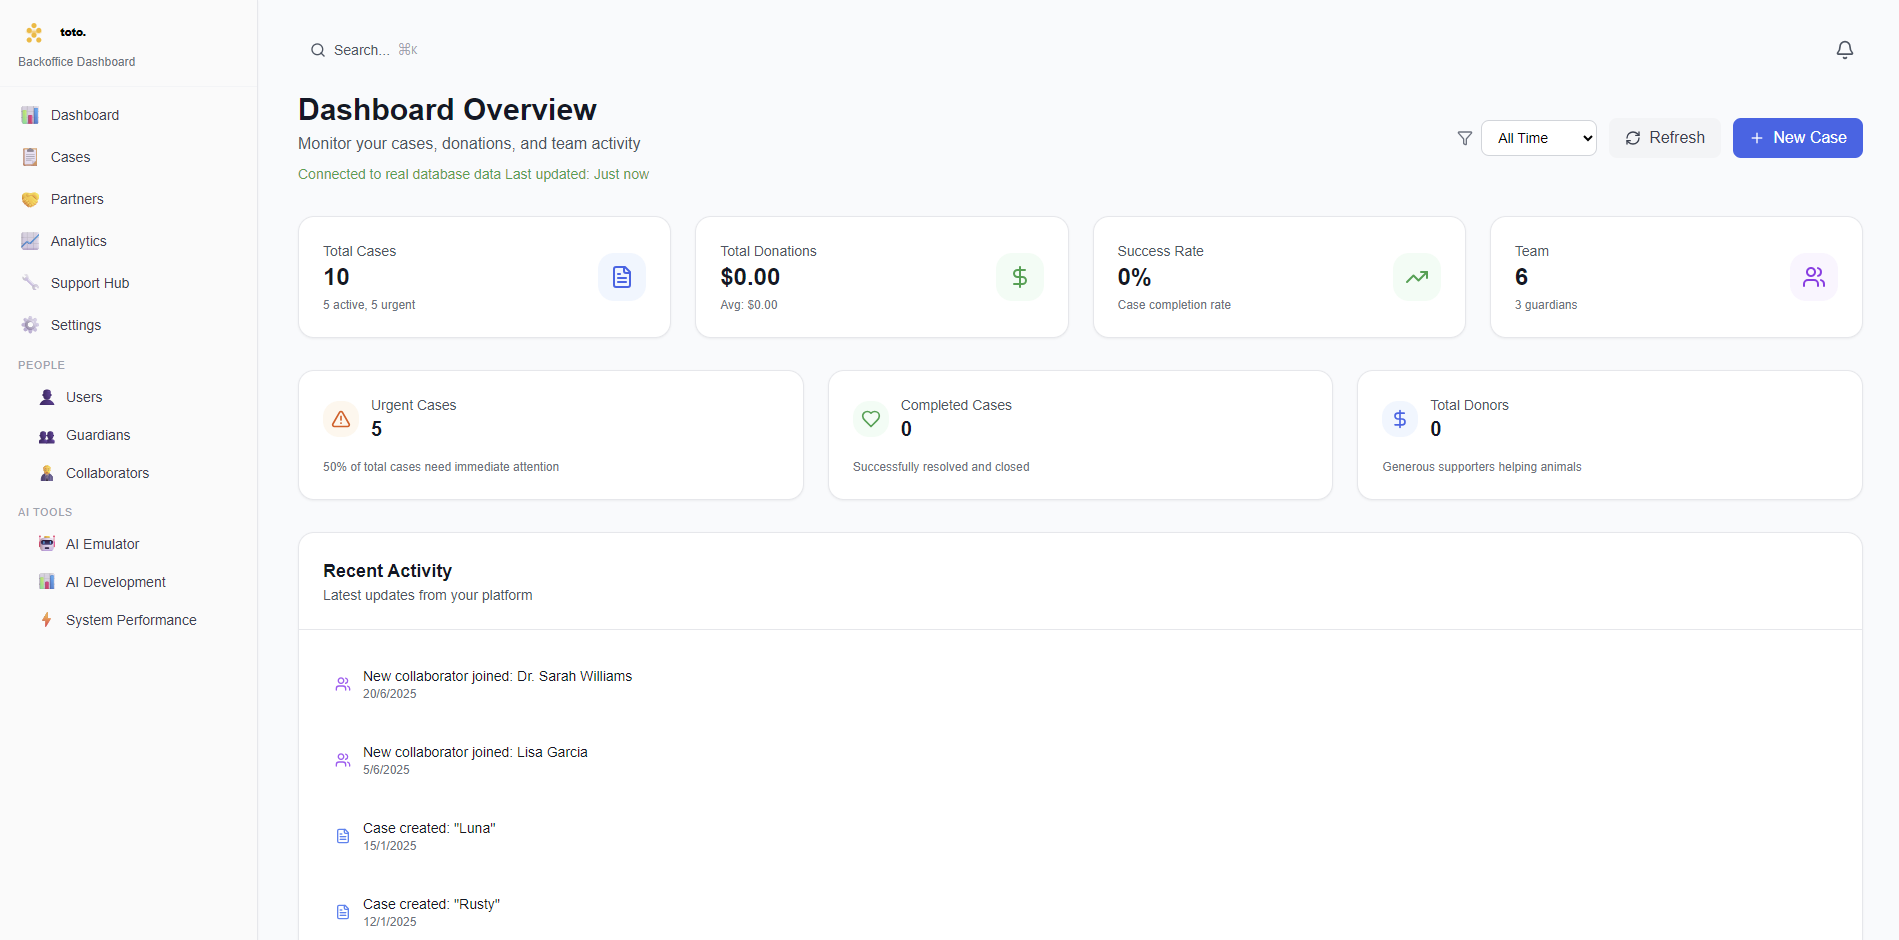Viewport: 1899px width, 940px height.
Task: Click the Analytics chart icon in sidebar
Action: coord(30,241)
